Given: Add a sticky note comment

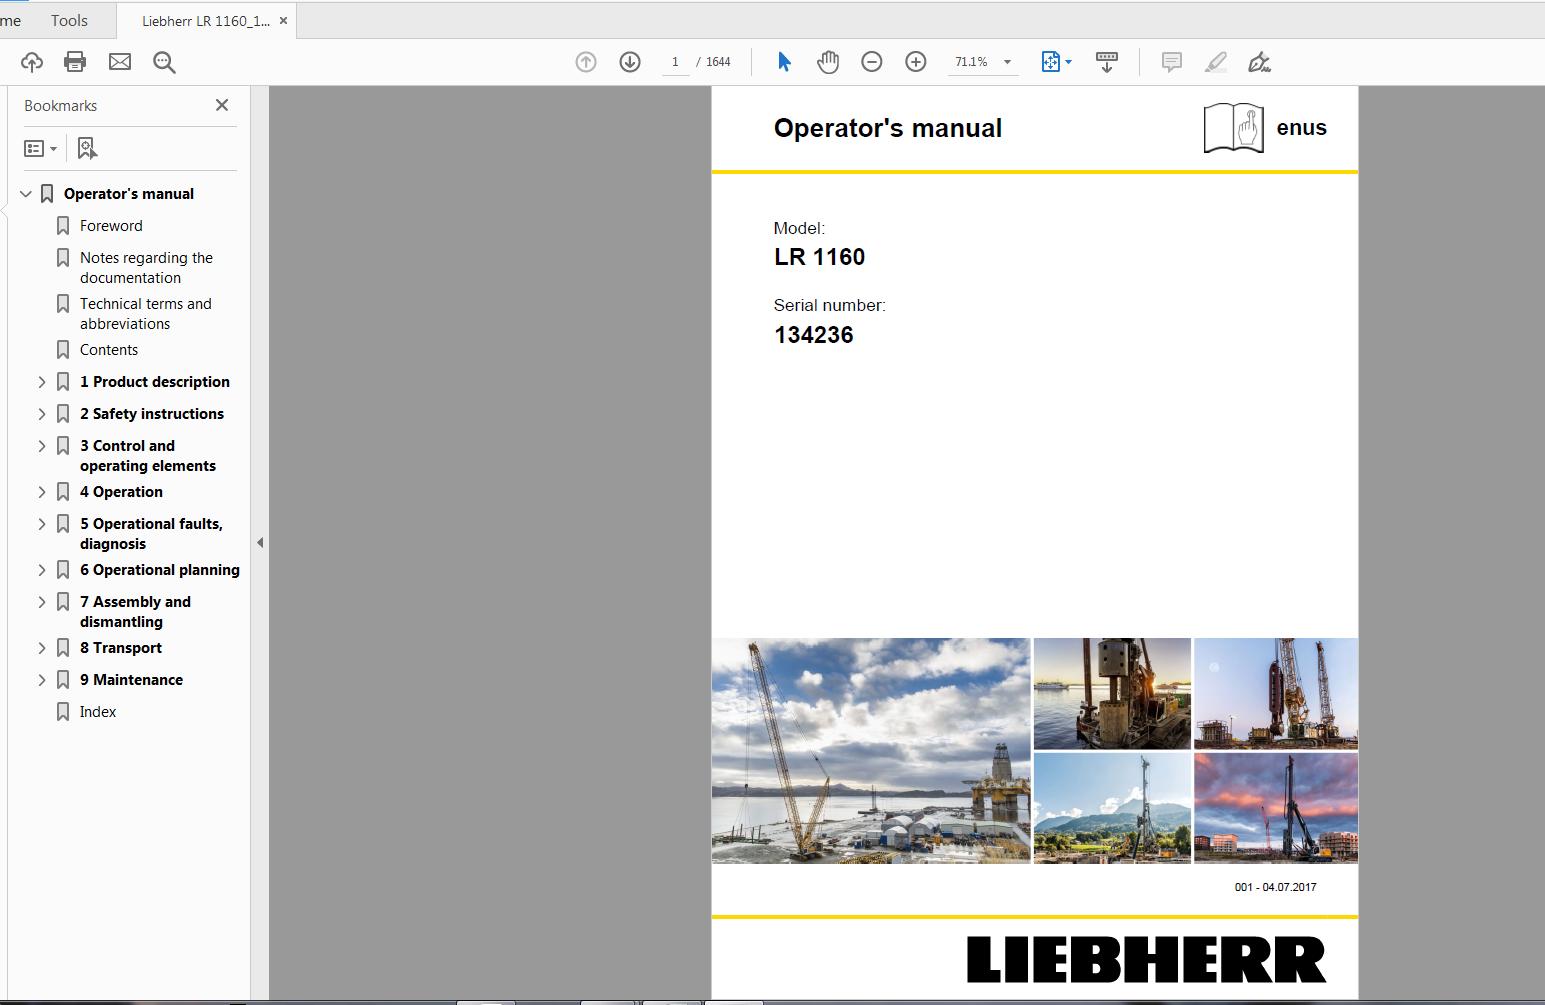Looking at the screenshot, I should (x=1172, y=62).
